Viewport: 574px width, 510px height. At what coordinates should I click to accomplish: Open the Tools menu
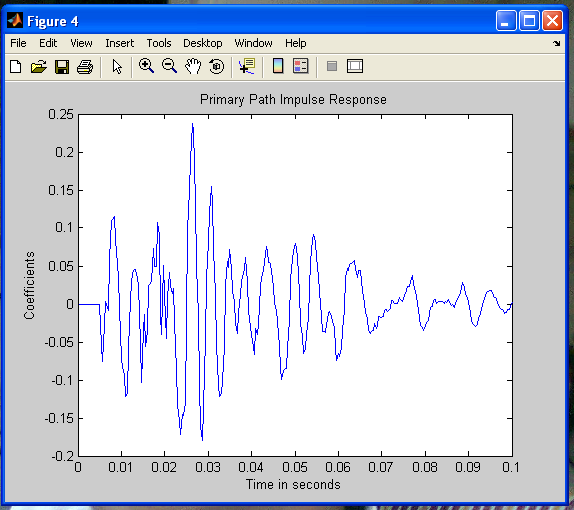click(x=159, y=43)
